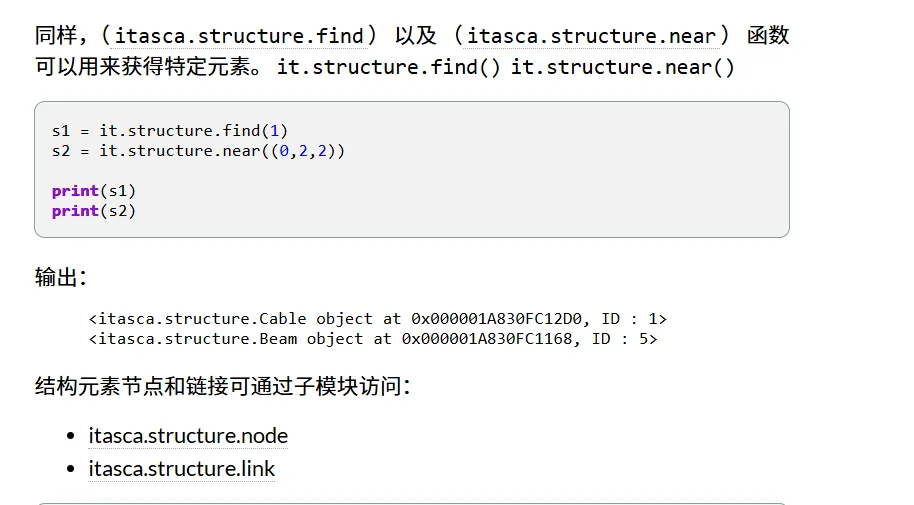
Task: Select the print(s1) statement in code block
Action: pos(94,191)
